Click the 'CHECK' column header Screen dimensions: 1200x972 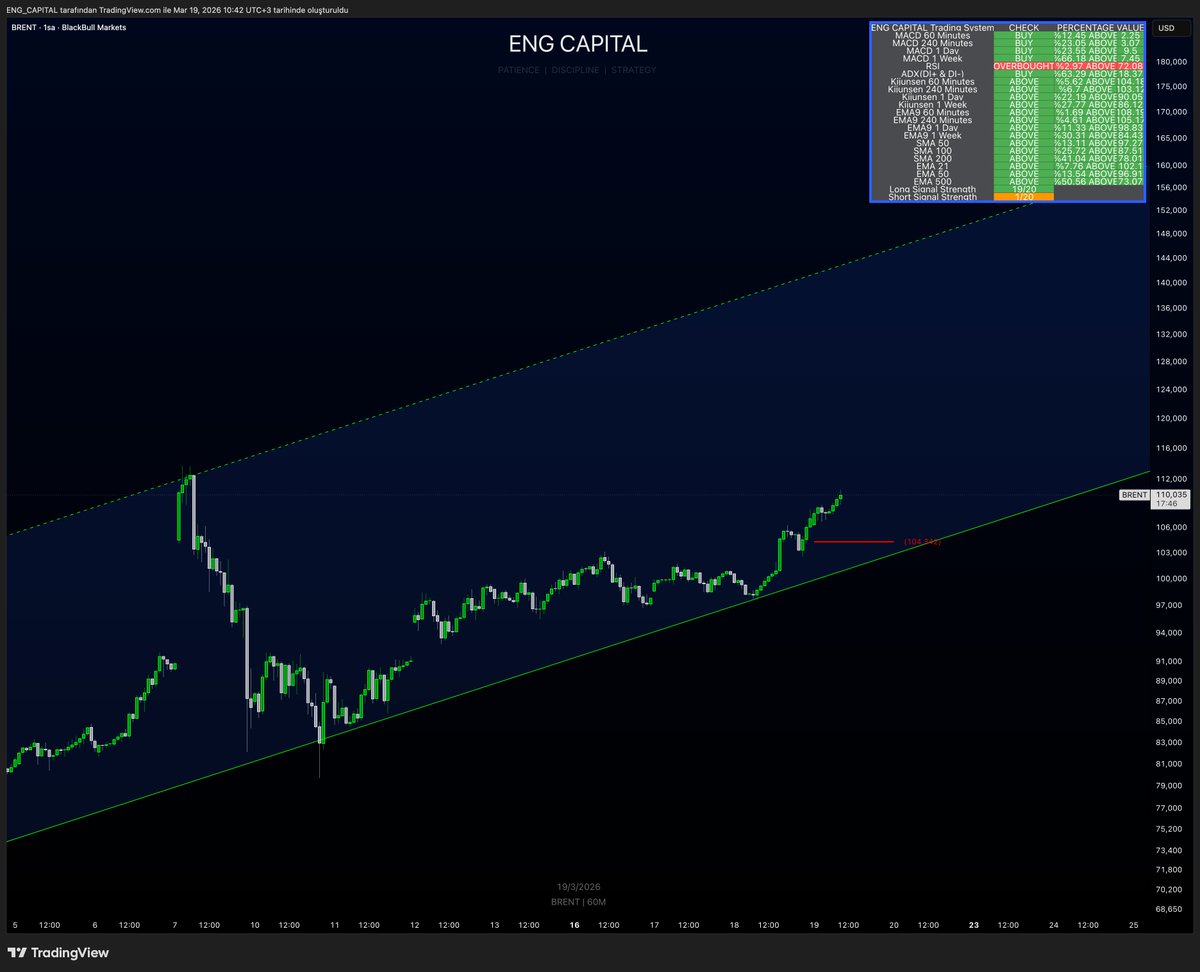pos(1024,28)
